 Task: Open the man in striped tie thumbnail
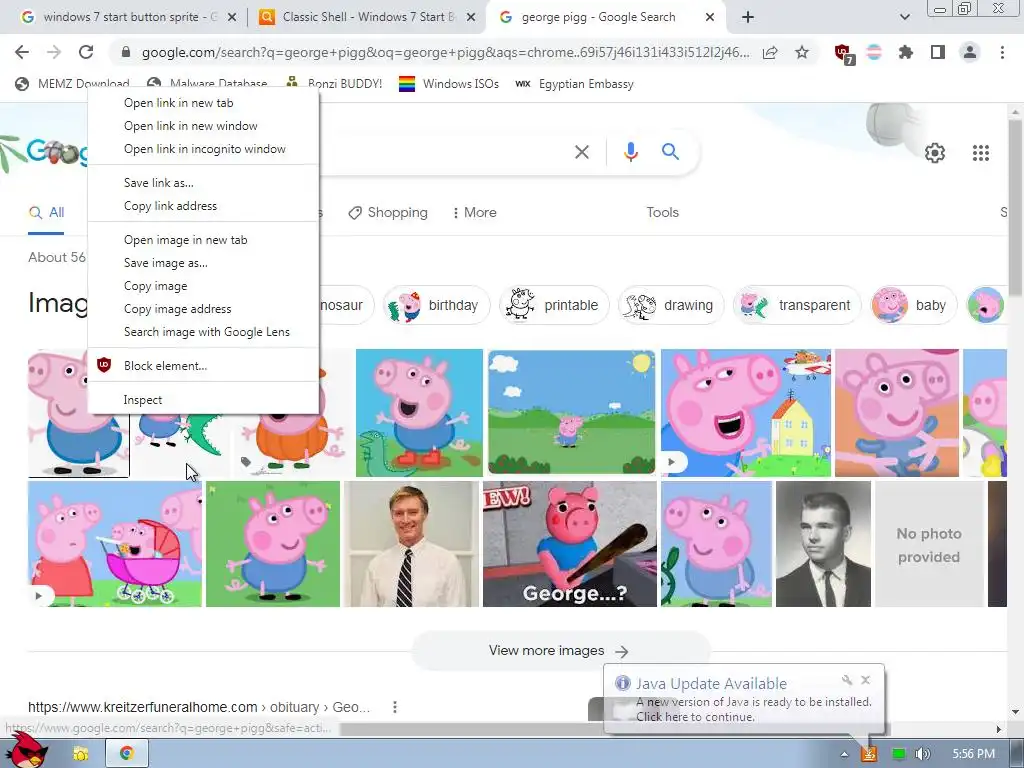point(411,544)
